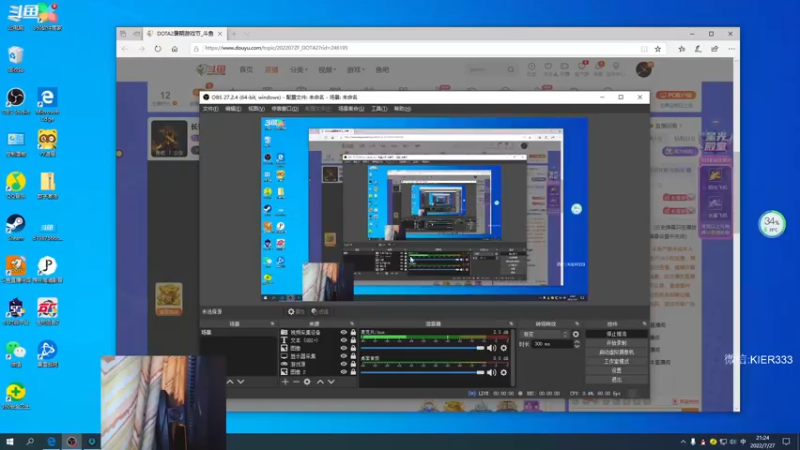
Task: Open 视图(V) menu in OBS
Action: pos(256,109)
